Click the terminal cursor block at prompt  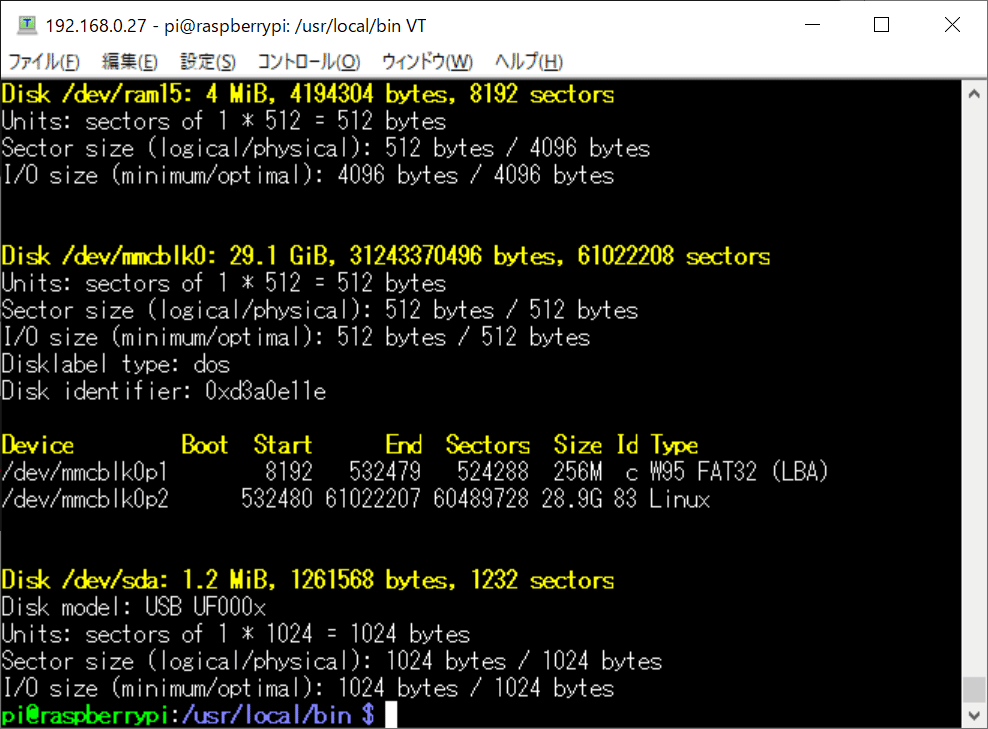point(391,716)
